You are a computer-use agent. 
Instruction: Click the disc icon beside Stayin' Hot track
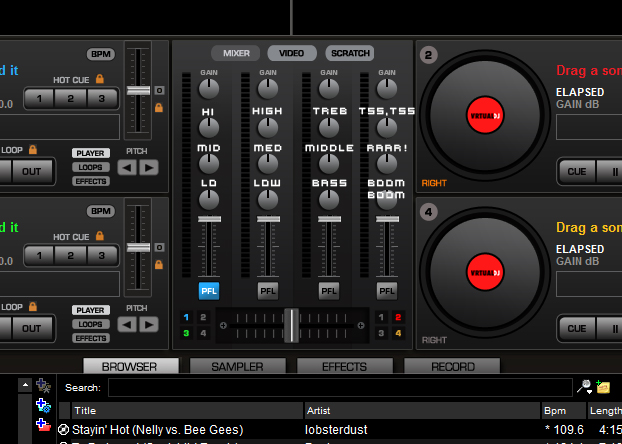tap(63, 429)
